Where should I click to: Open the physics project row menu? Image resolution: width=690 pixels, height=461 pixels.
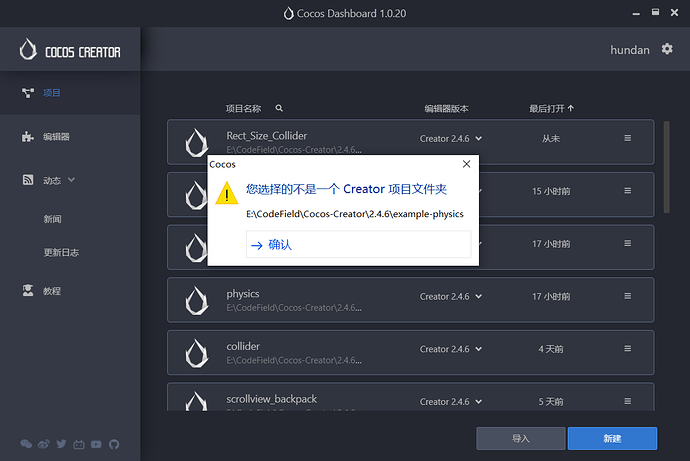[x=628, y=296]
